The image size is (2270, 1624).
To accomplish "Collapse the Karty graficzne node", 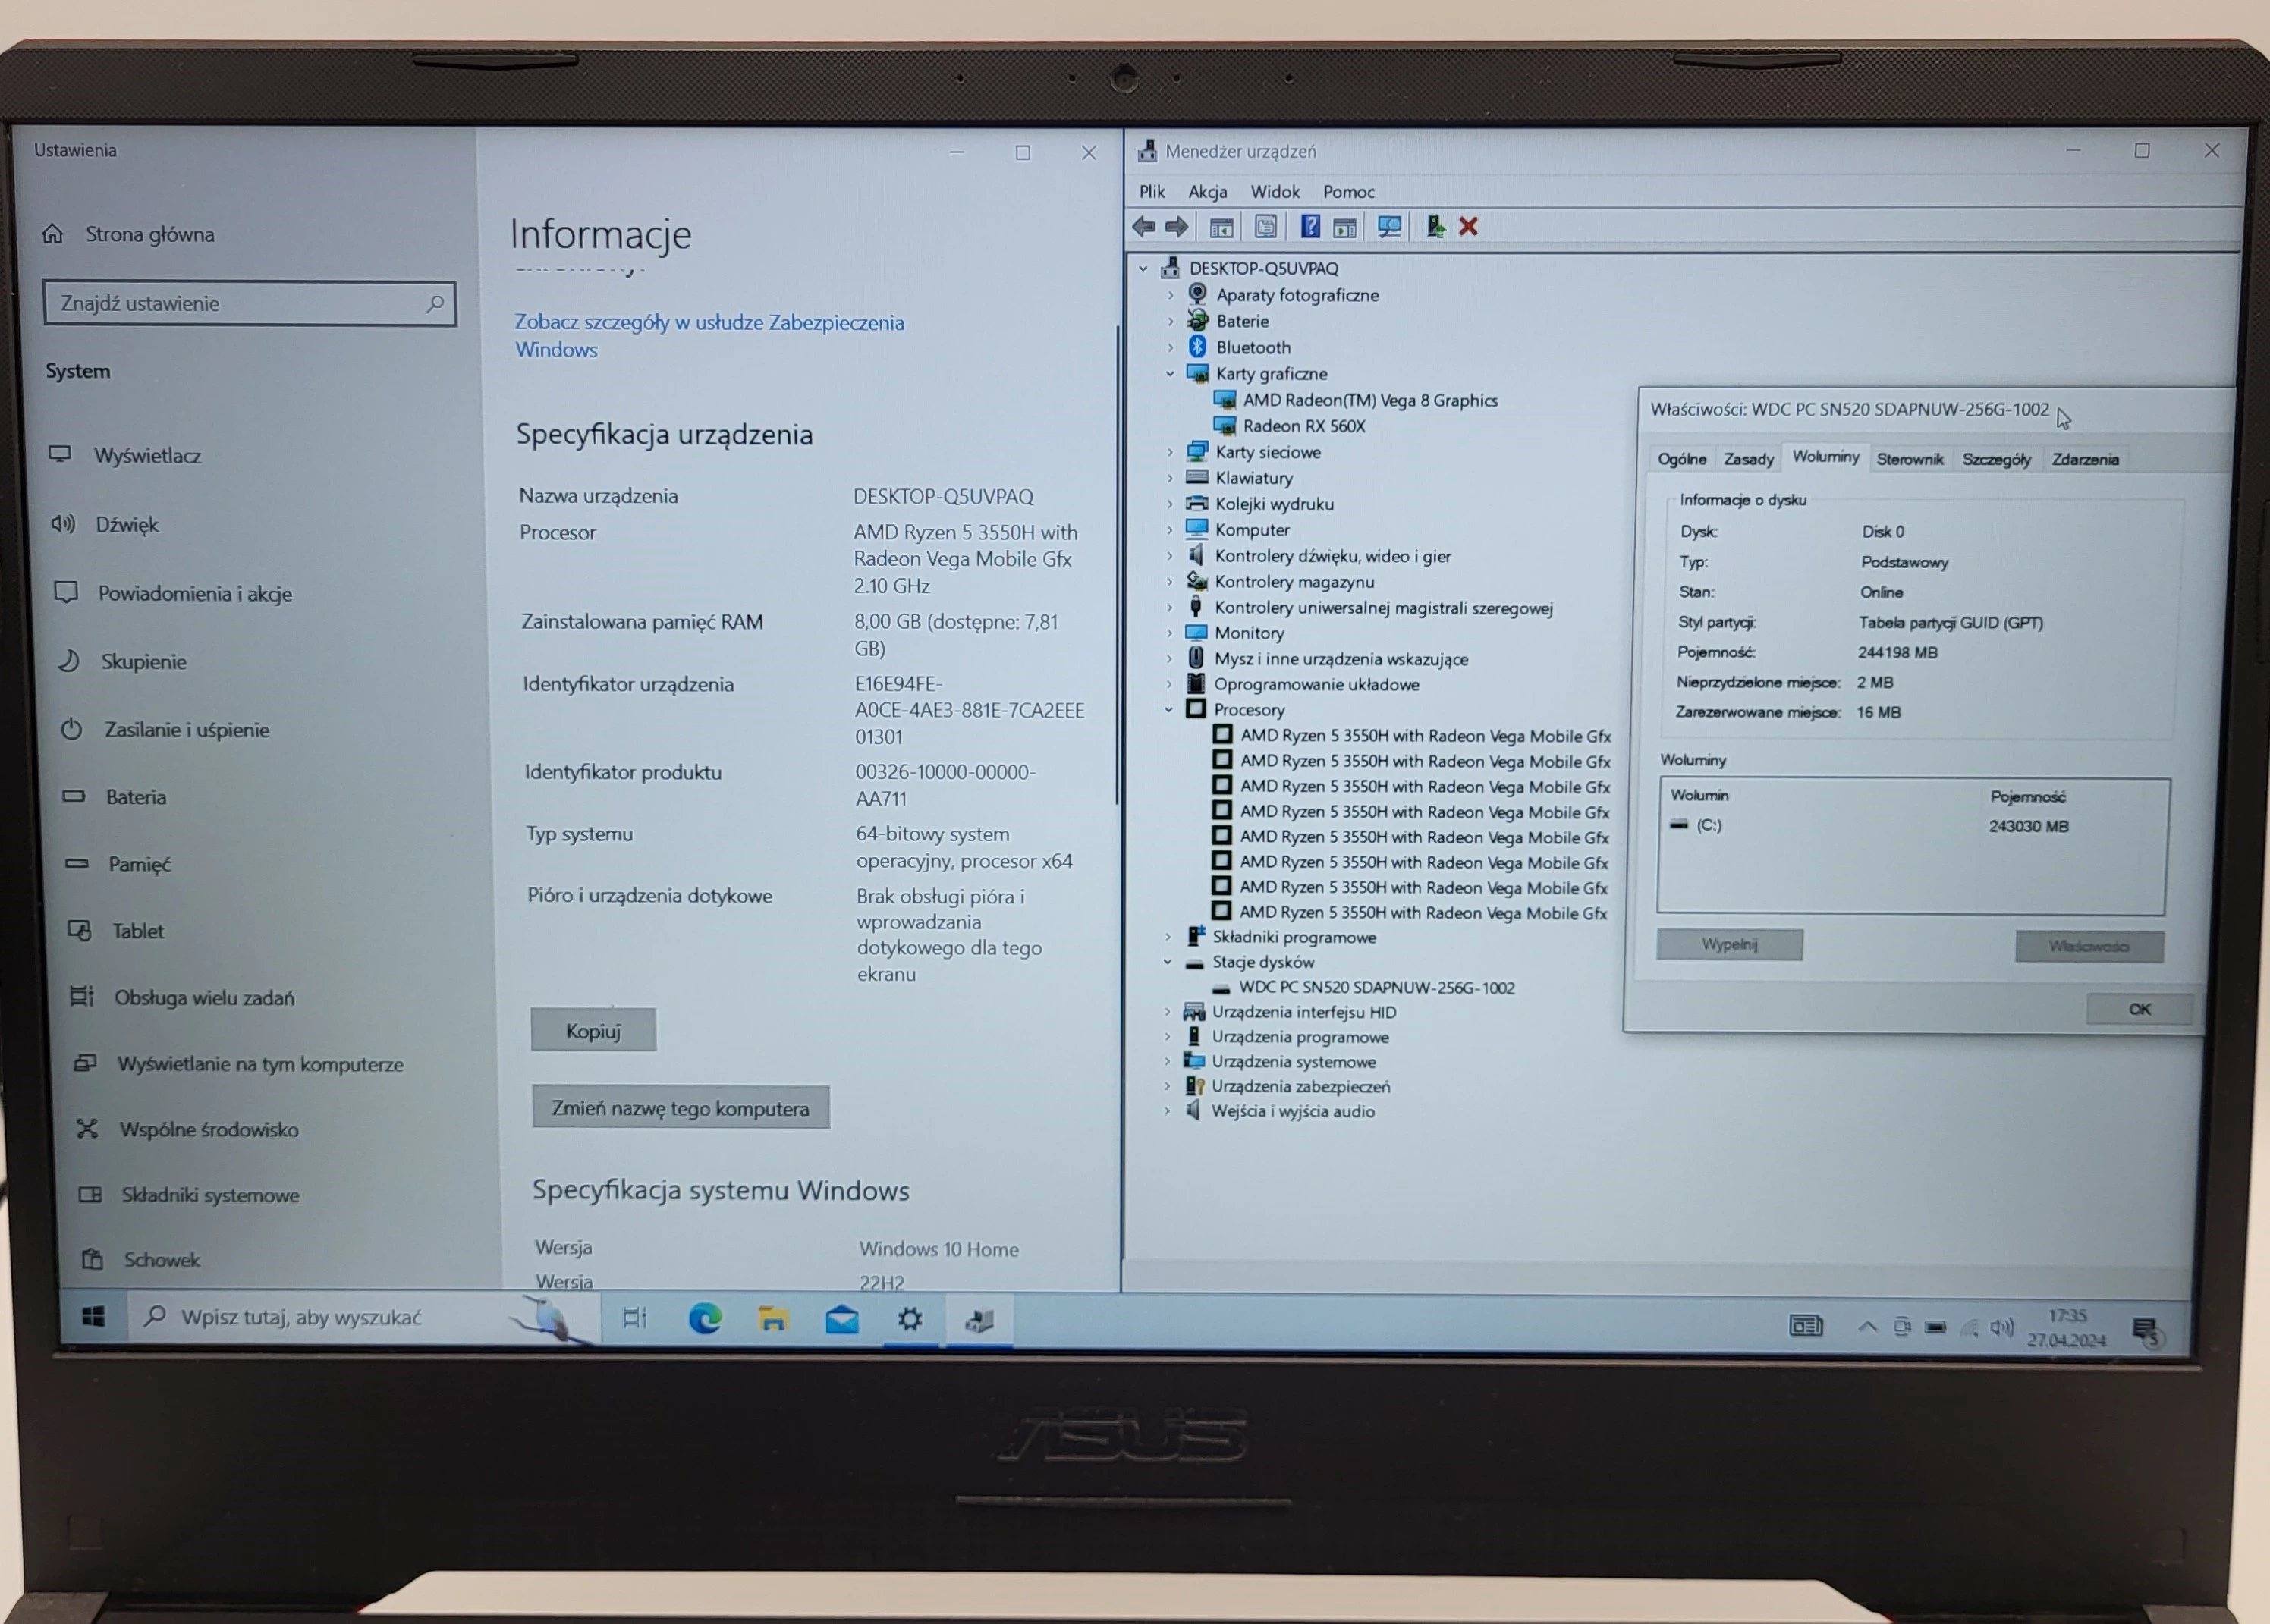I will tap(1170, 373).
